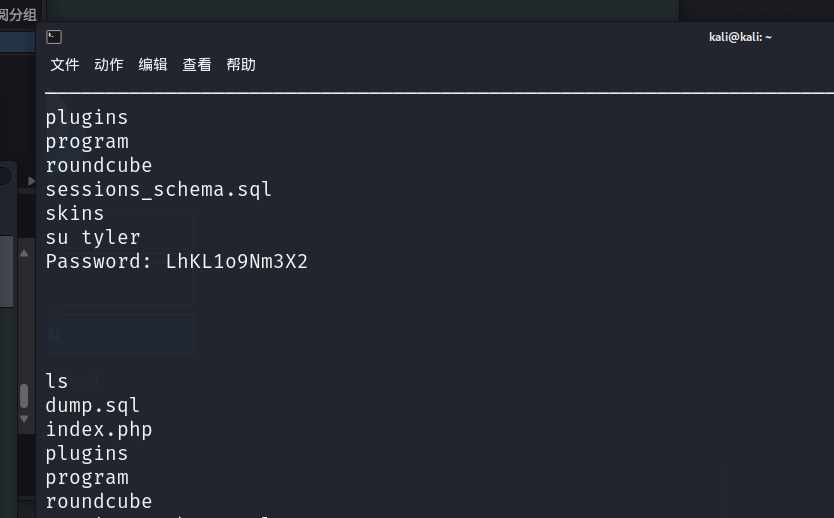This screenshot has height=518, width=834.
Task: Click the index.php entry in listing
Action: coord(99,430)
